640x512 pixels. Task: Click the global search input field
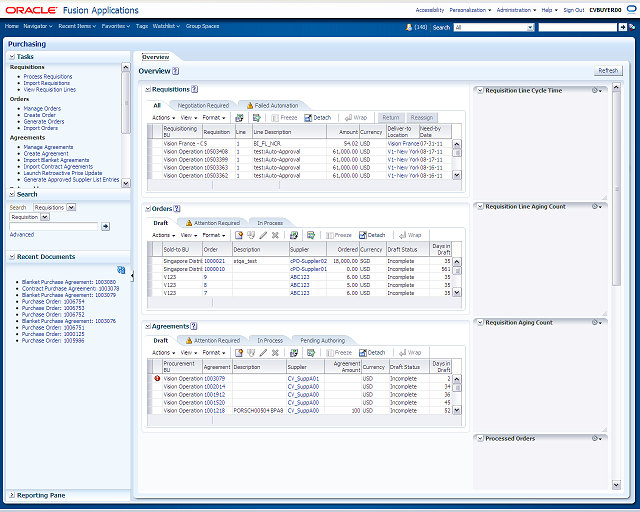pos(578,27)
